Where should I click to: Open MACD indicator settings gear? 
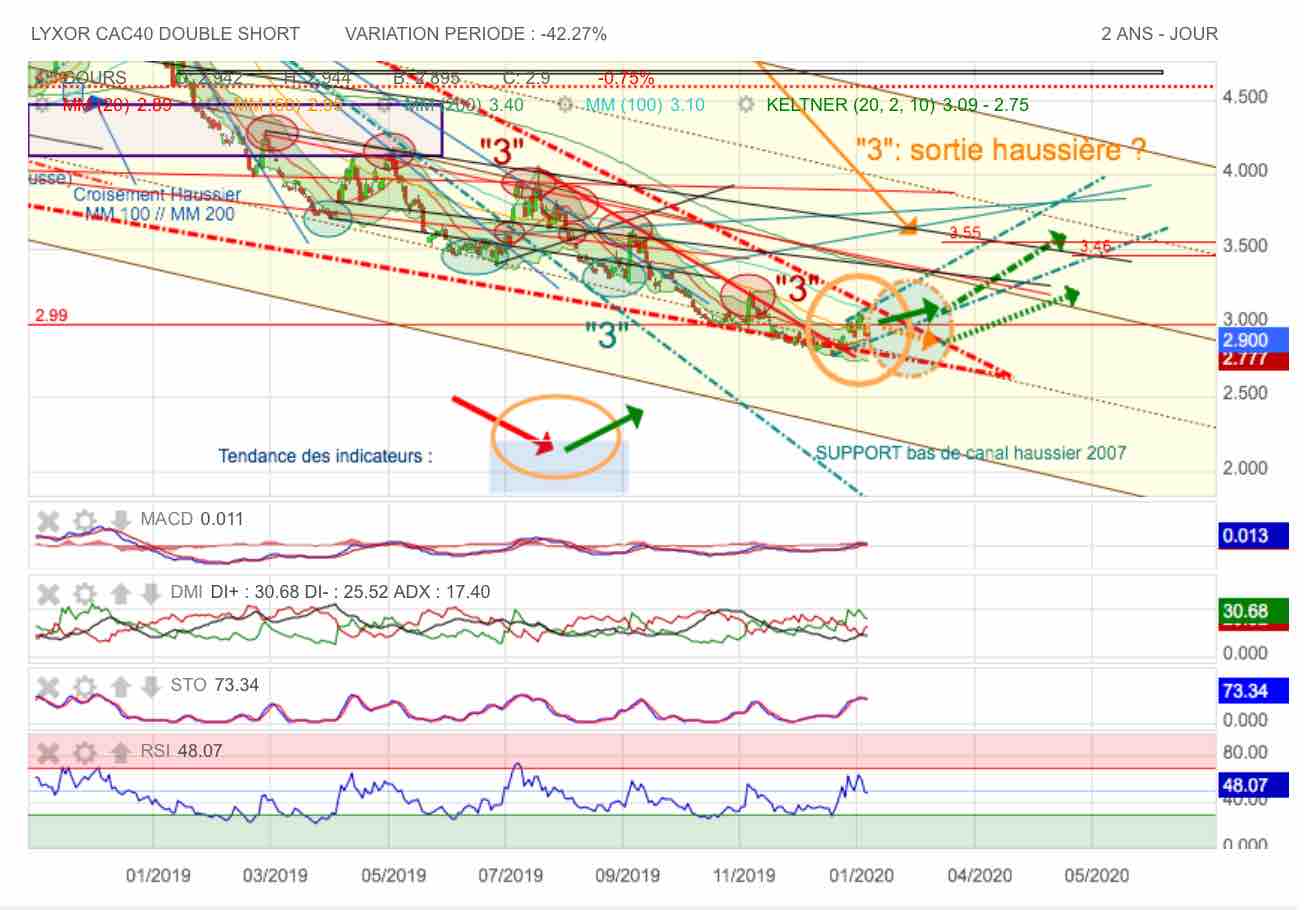click(84, 519)
